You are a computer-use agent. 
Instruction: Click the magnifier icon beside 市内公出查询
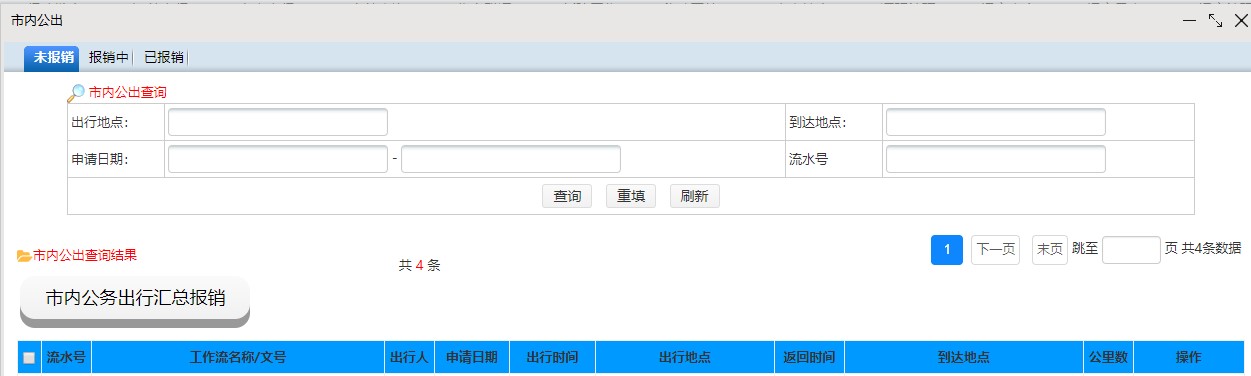pos(76,93)
